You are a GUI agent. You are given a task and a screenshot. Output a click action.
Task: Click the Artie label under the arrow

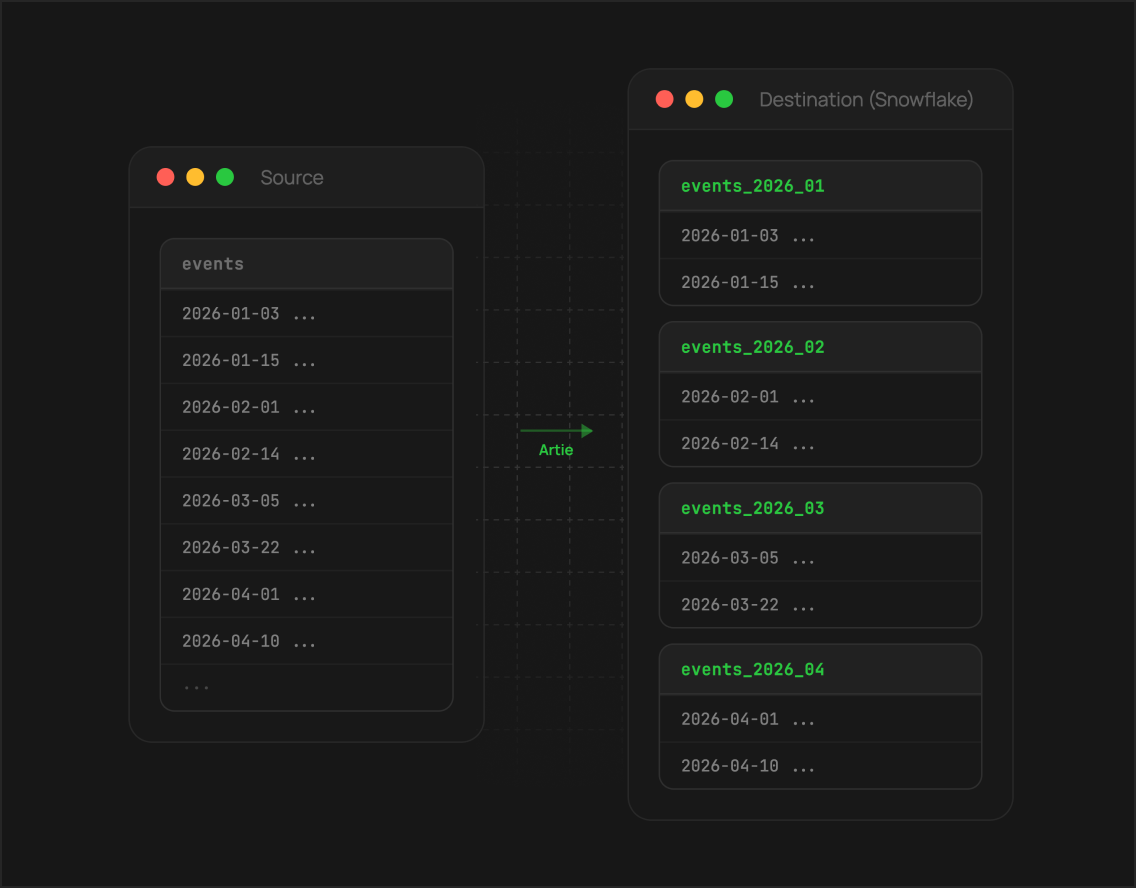(x=556, y=450)
